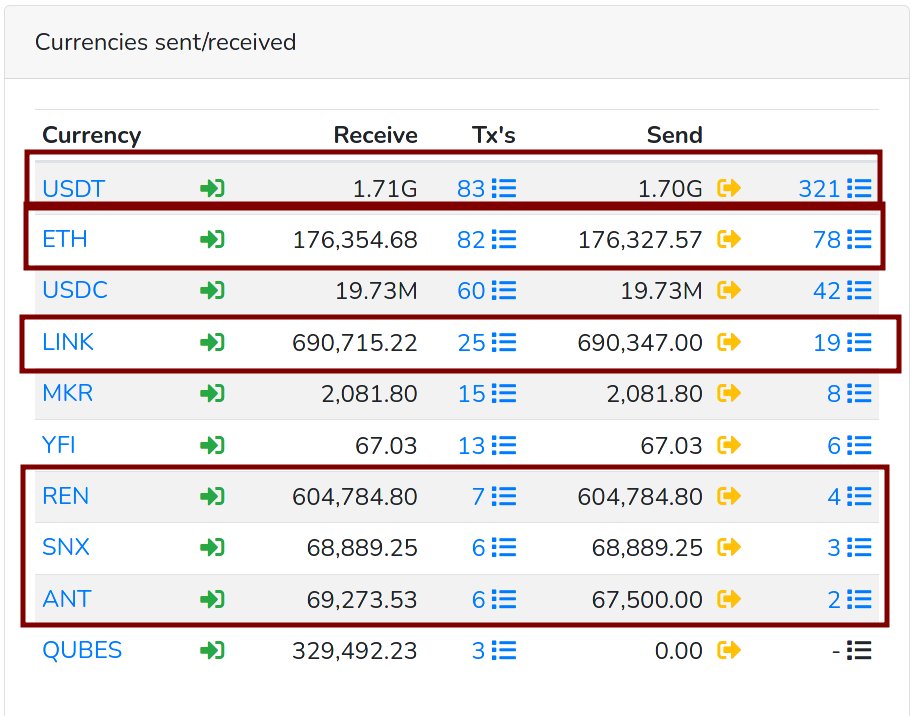Image resolution: width=914 pixels, height=716 pixels.
Task: Open the ETH currency link
Action: tap(65, 240)
